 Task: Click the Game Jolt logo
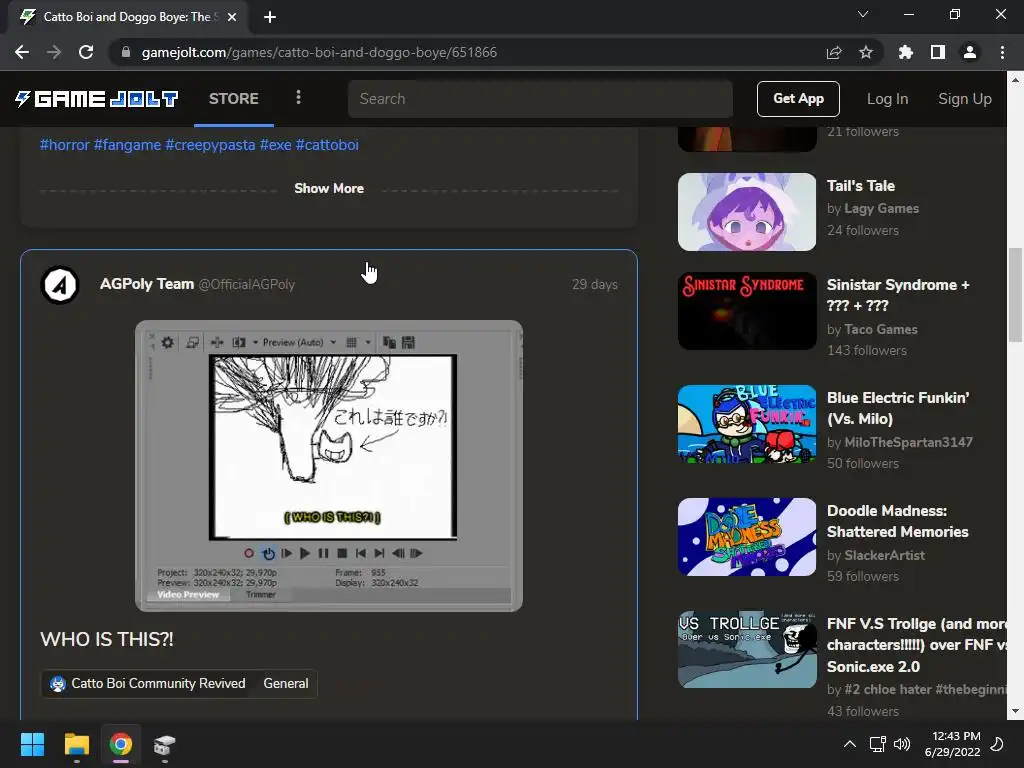click(97, 99)
